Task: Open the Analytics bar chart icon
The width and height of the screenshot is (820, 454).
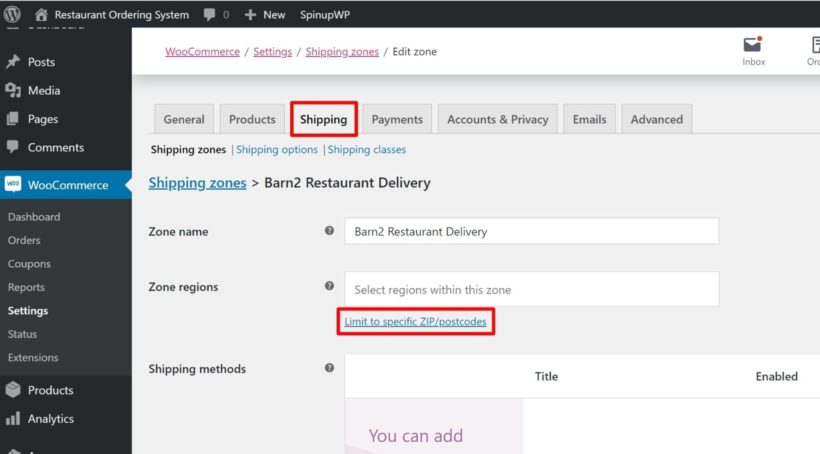Action: [13, 418]
